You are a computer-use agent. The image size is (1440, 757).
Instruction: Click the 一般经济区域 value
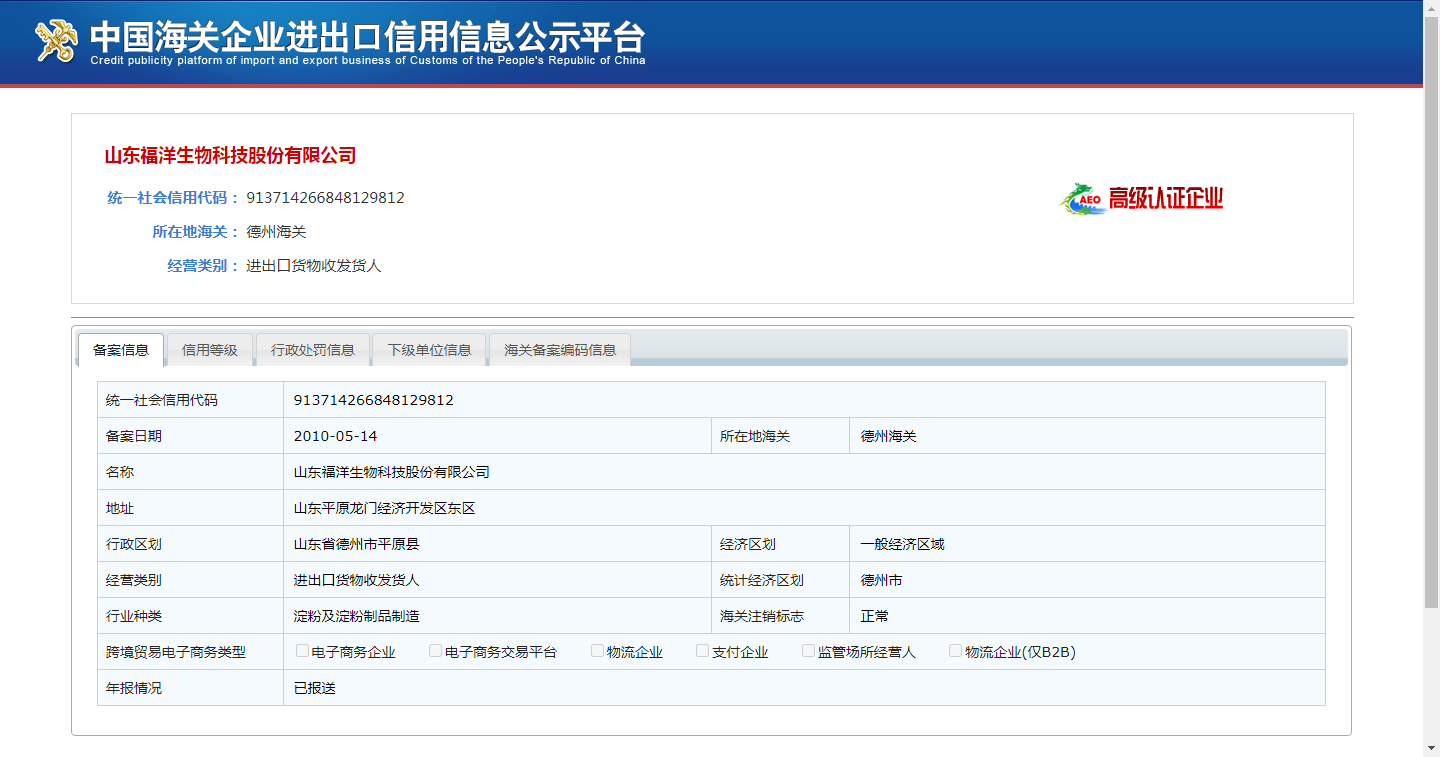[x=902, y=544]
